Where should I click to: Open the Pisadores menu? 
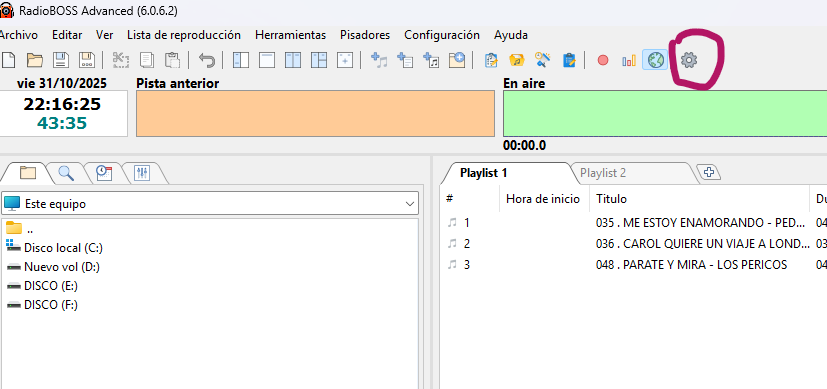(x=365, y=35)
